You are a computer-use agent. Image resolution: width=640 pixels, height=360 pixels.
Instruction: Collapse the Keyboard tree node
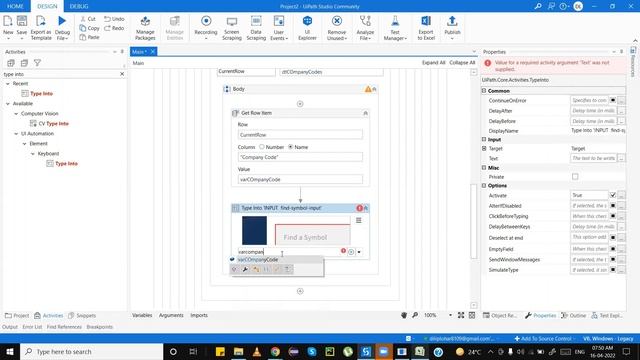[33, 153]
